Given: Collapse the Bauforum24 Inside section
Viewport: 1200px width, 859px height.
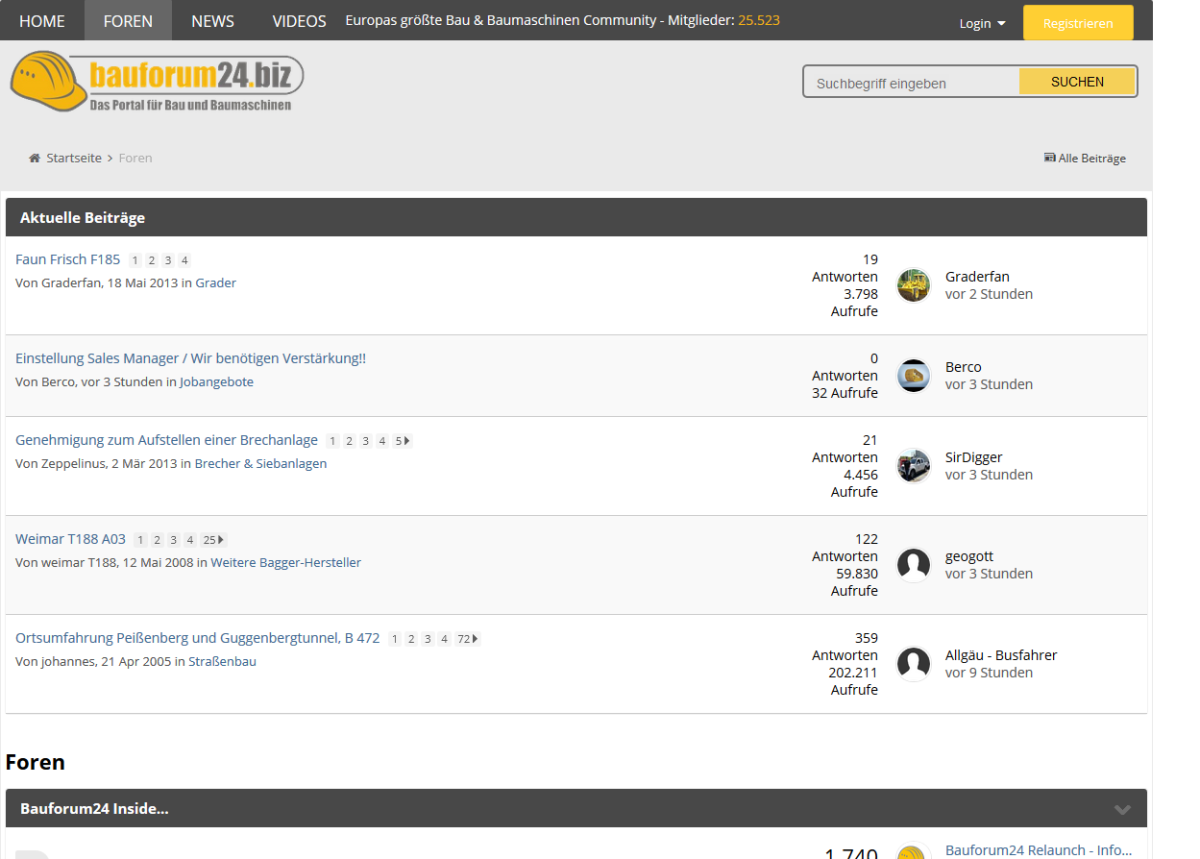Looking at the screenshot, I should click(x=1123, y=809).
